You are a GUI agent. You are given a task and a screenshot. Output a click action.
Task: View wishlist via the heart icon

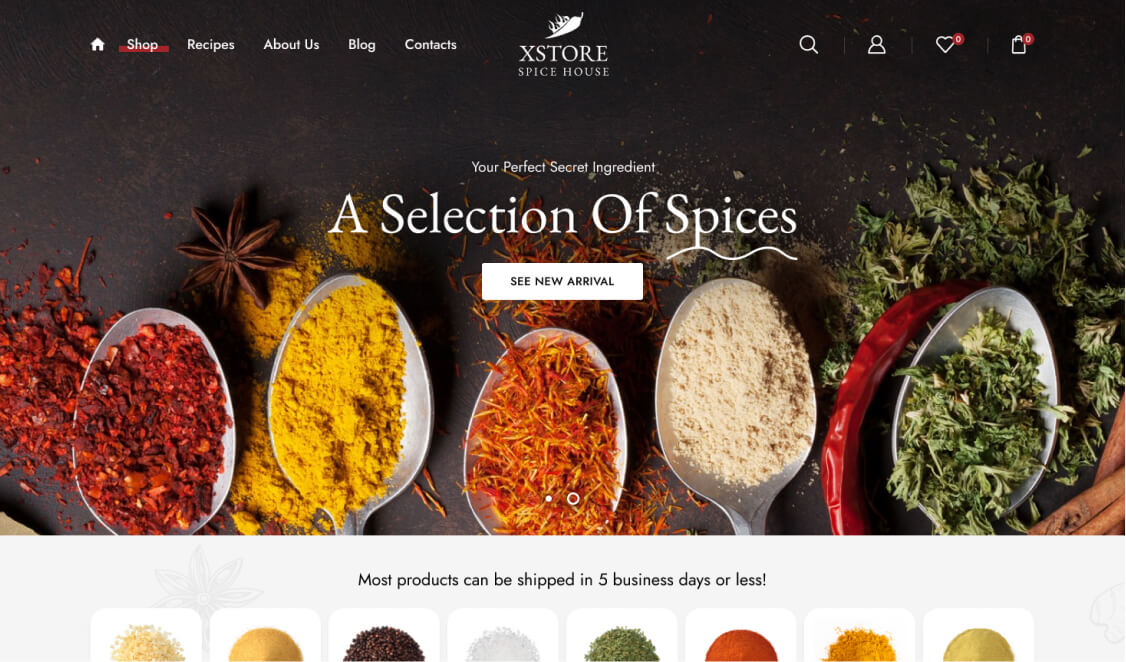[945, 45]
